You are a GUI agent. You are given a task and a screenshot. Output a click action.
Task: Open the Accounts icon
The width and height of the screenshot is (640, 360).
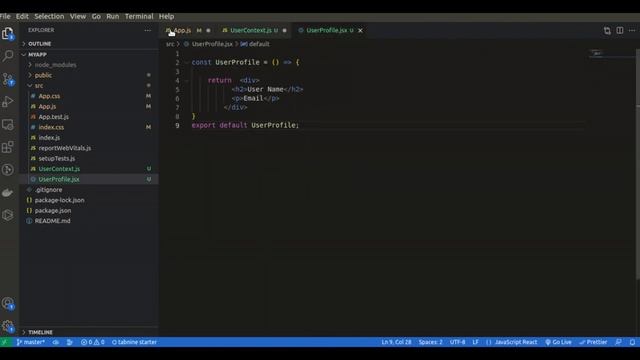pyautogui.click(x=8, y=303)
